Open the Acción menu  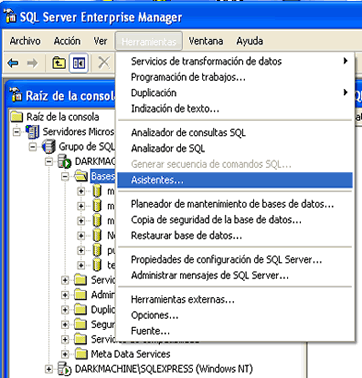67,41
